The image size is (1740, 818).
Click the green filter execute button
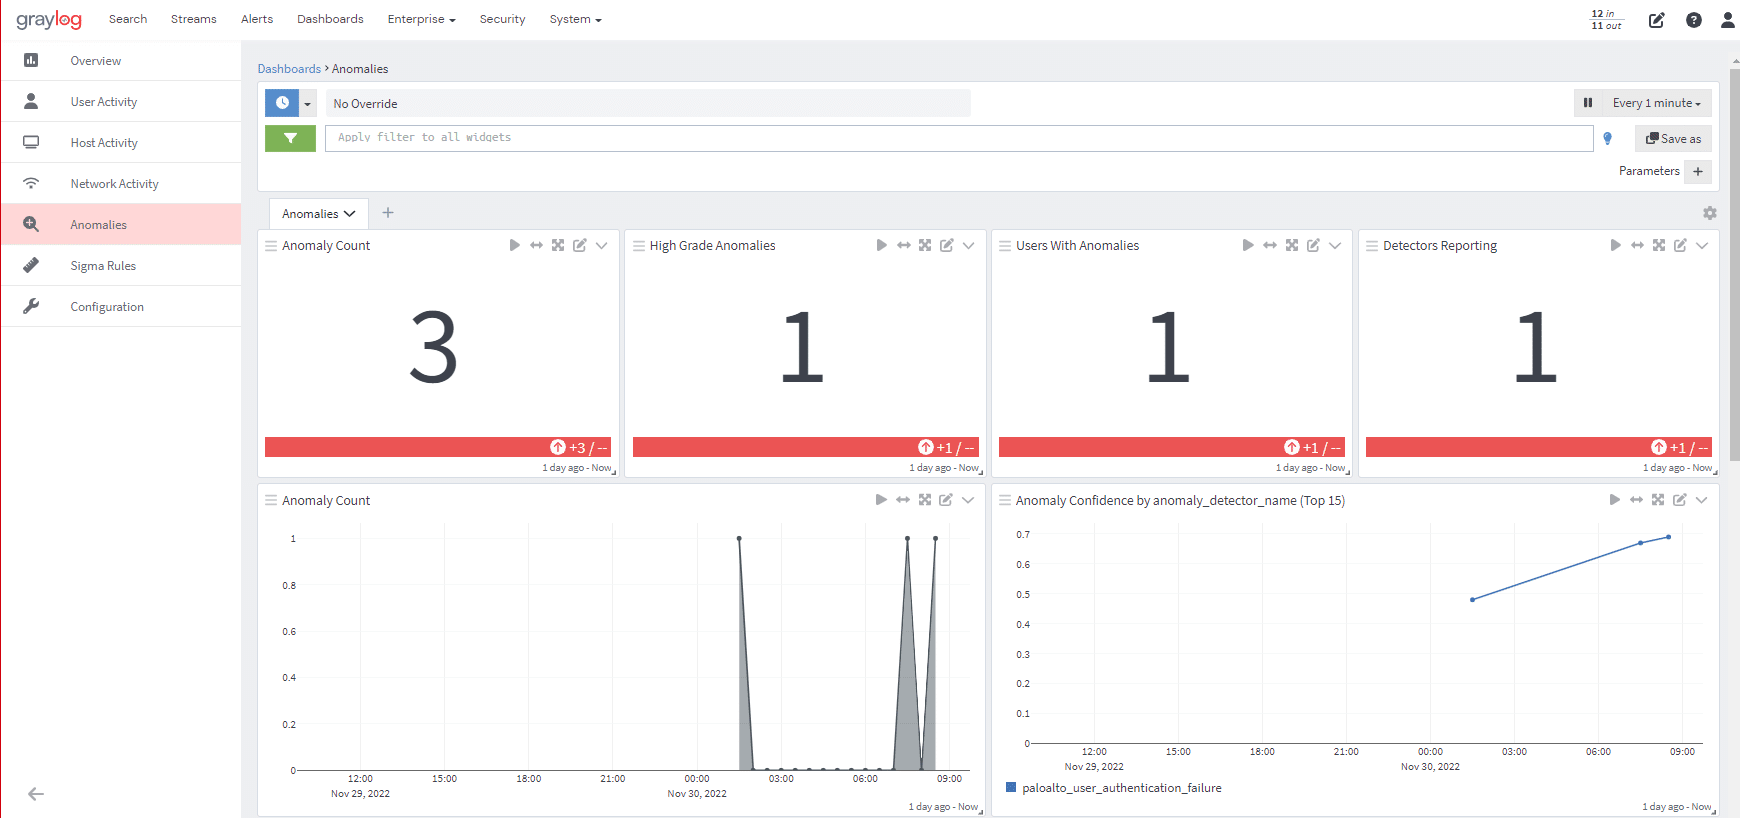coord(290,138)
